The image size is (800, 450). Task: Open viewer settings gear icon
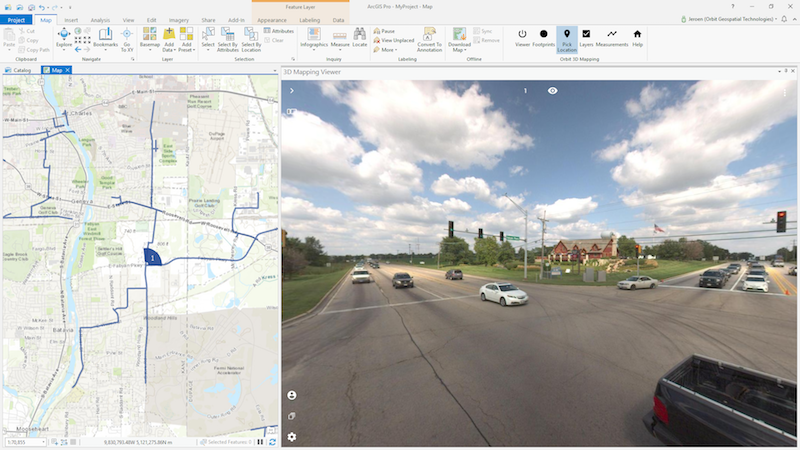(291, 436)
